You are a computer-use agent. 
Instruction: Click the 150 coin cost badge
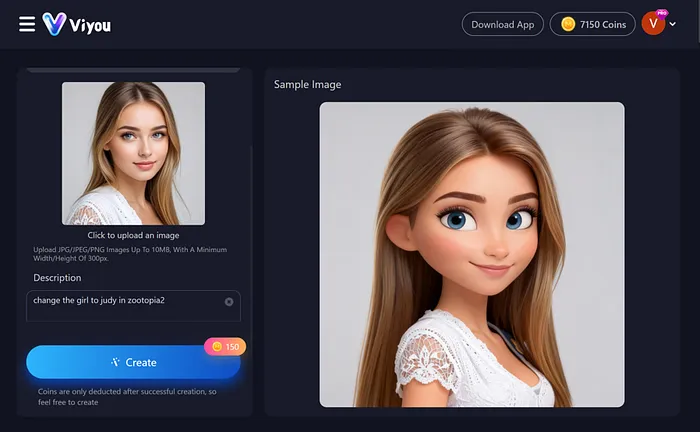pos(225,346)
